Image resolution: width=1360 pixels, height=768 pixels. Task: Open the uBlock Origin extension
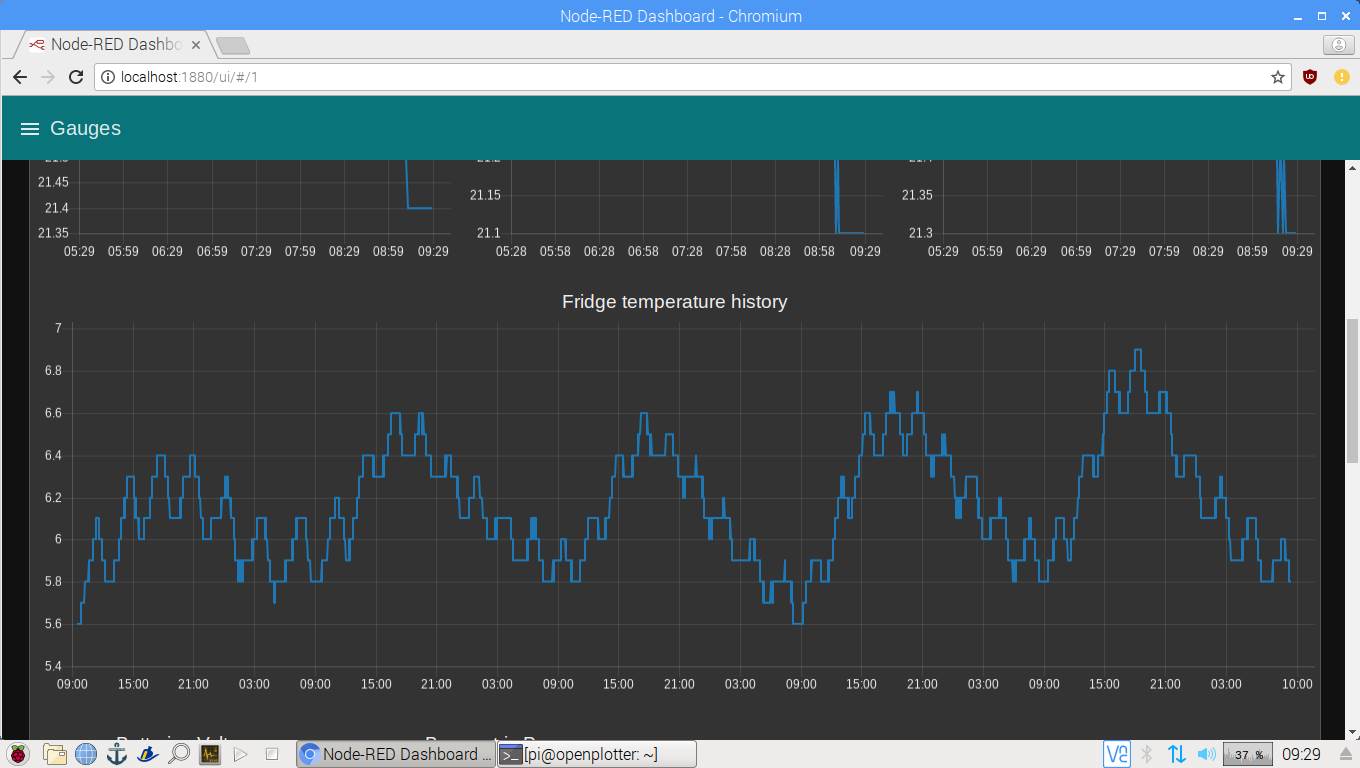(1310, 77)
